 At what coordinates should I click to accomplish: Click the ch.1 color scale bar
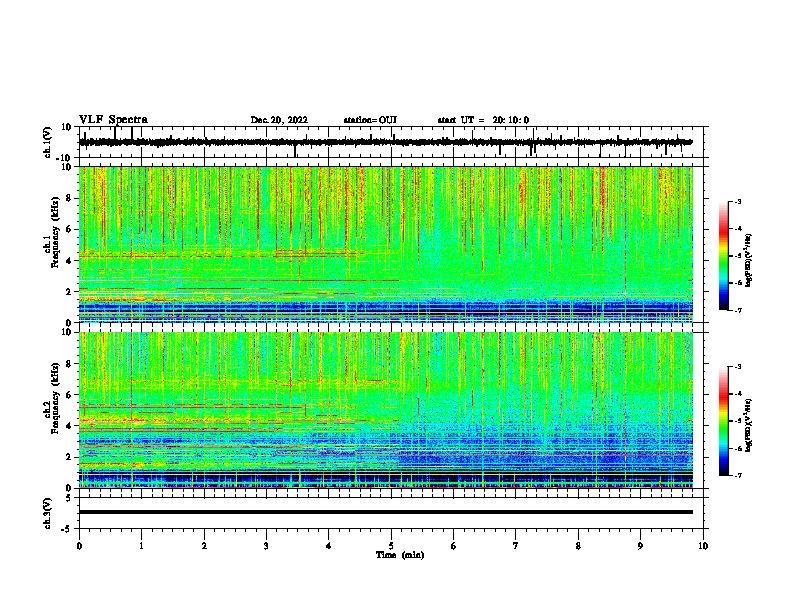click(723, 256)
